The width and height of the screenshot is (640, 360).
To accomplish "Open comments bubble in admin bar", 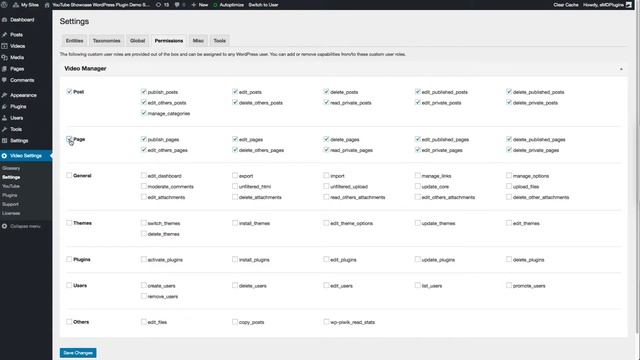I will coord(180,5).
